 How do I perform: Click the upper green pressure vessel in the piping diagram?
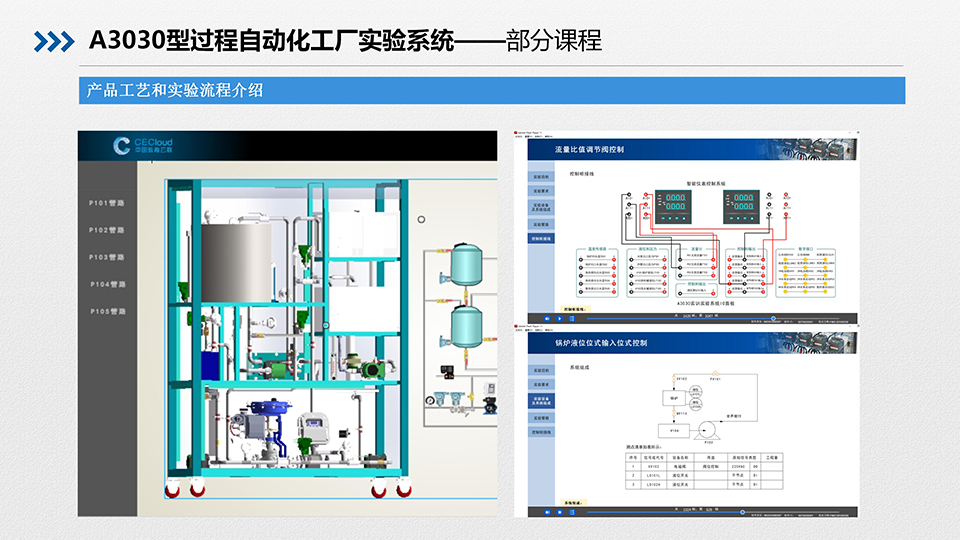(x=465, y=262)
